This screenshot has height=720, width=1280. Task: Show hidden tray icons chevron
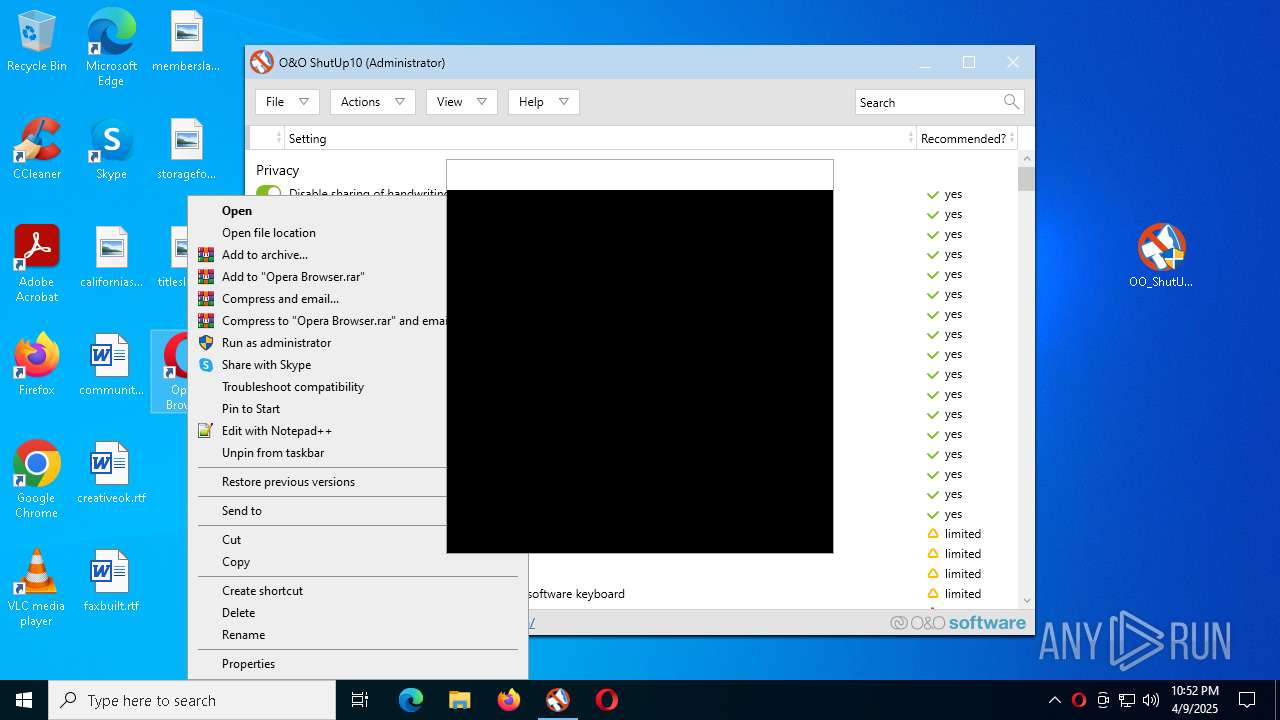1055,700
